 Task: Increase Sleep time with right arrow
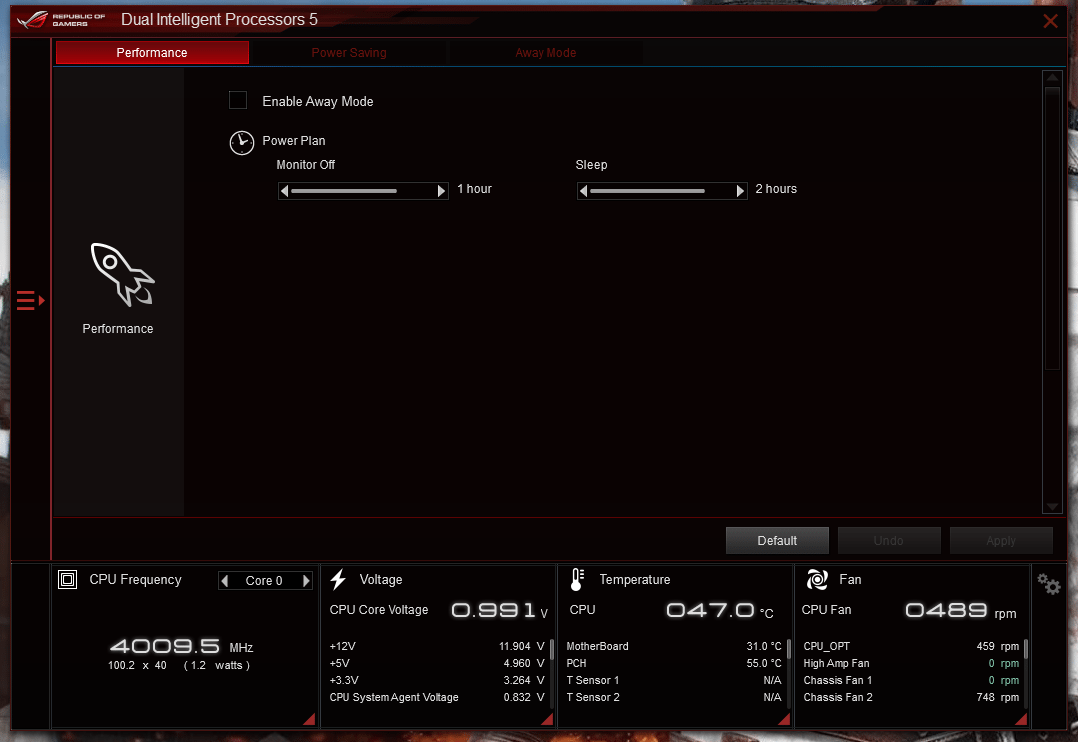pyautogui.click(x=740, y=191)
